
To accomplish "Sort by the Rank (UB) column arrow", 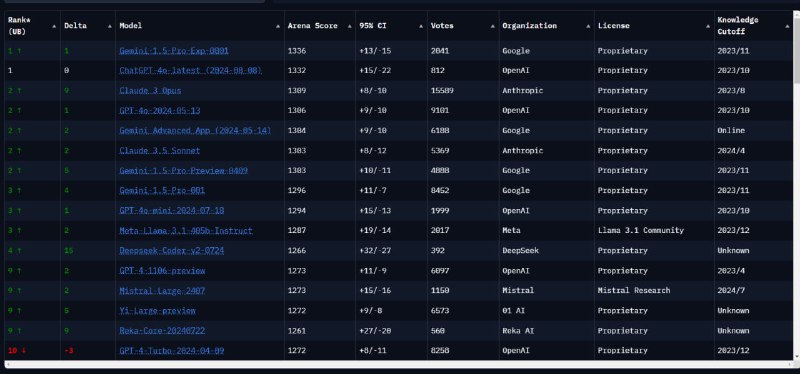I will tap(55, 26).
